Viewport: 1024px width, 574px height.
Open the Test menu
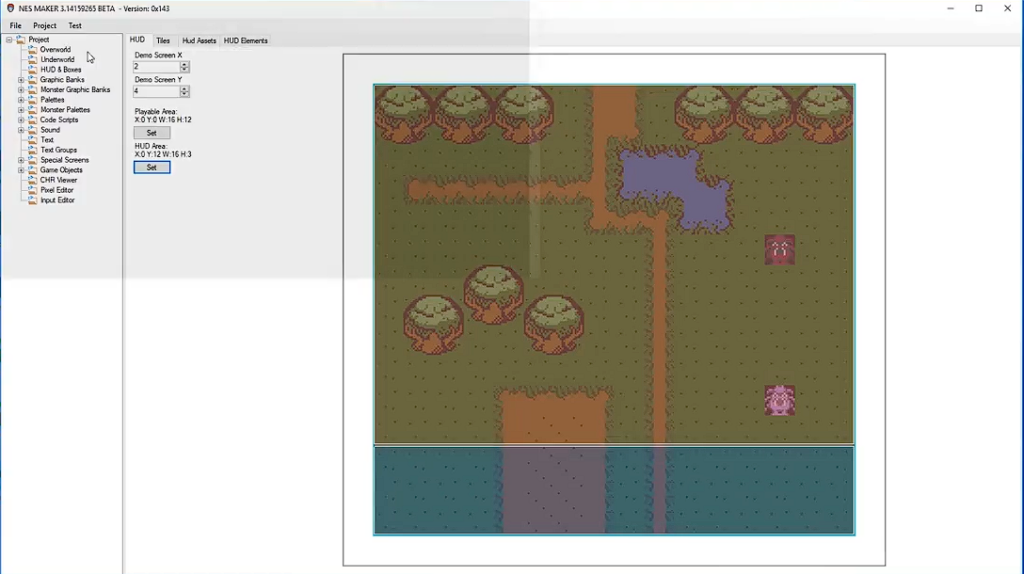click(x=75, y=25)
